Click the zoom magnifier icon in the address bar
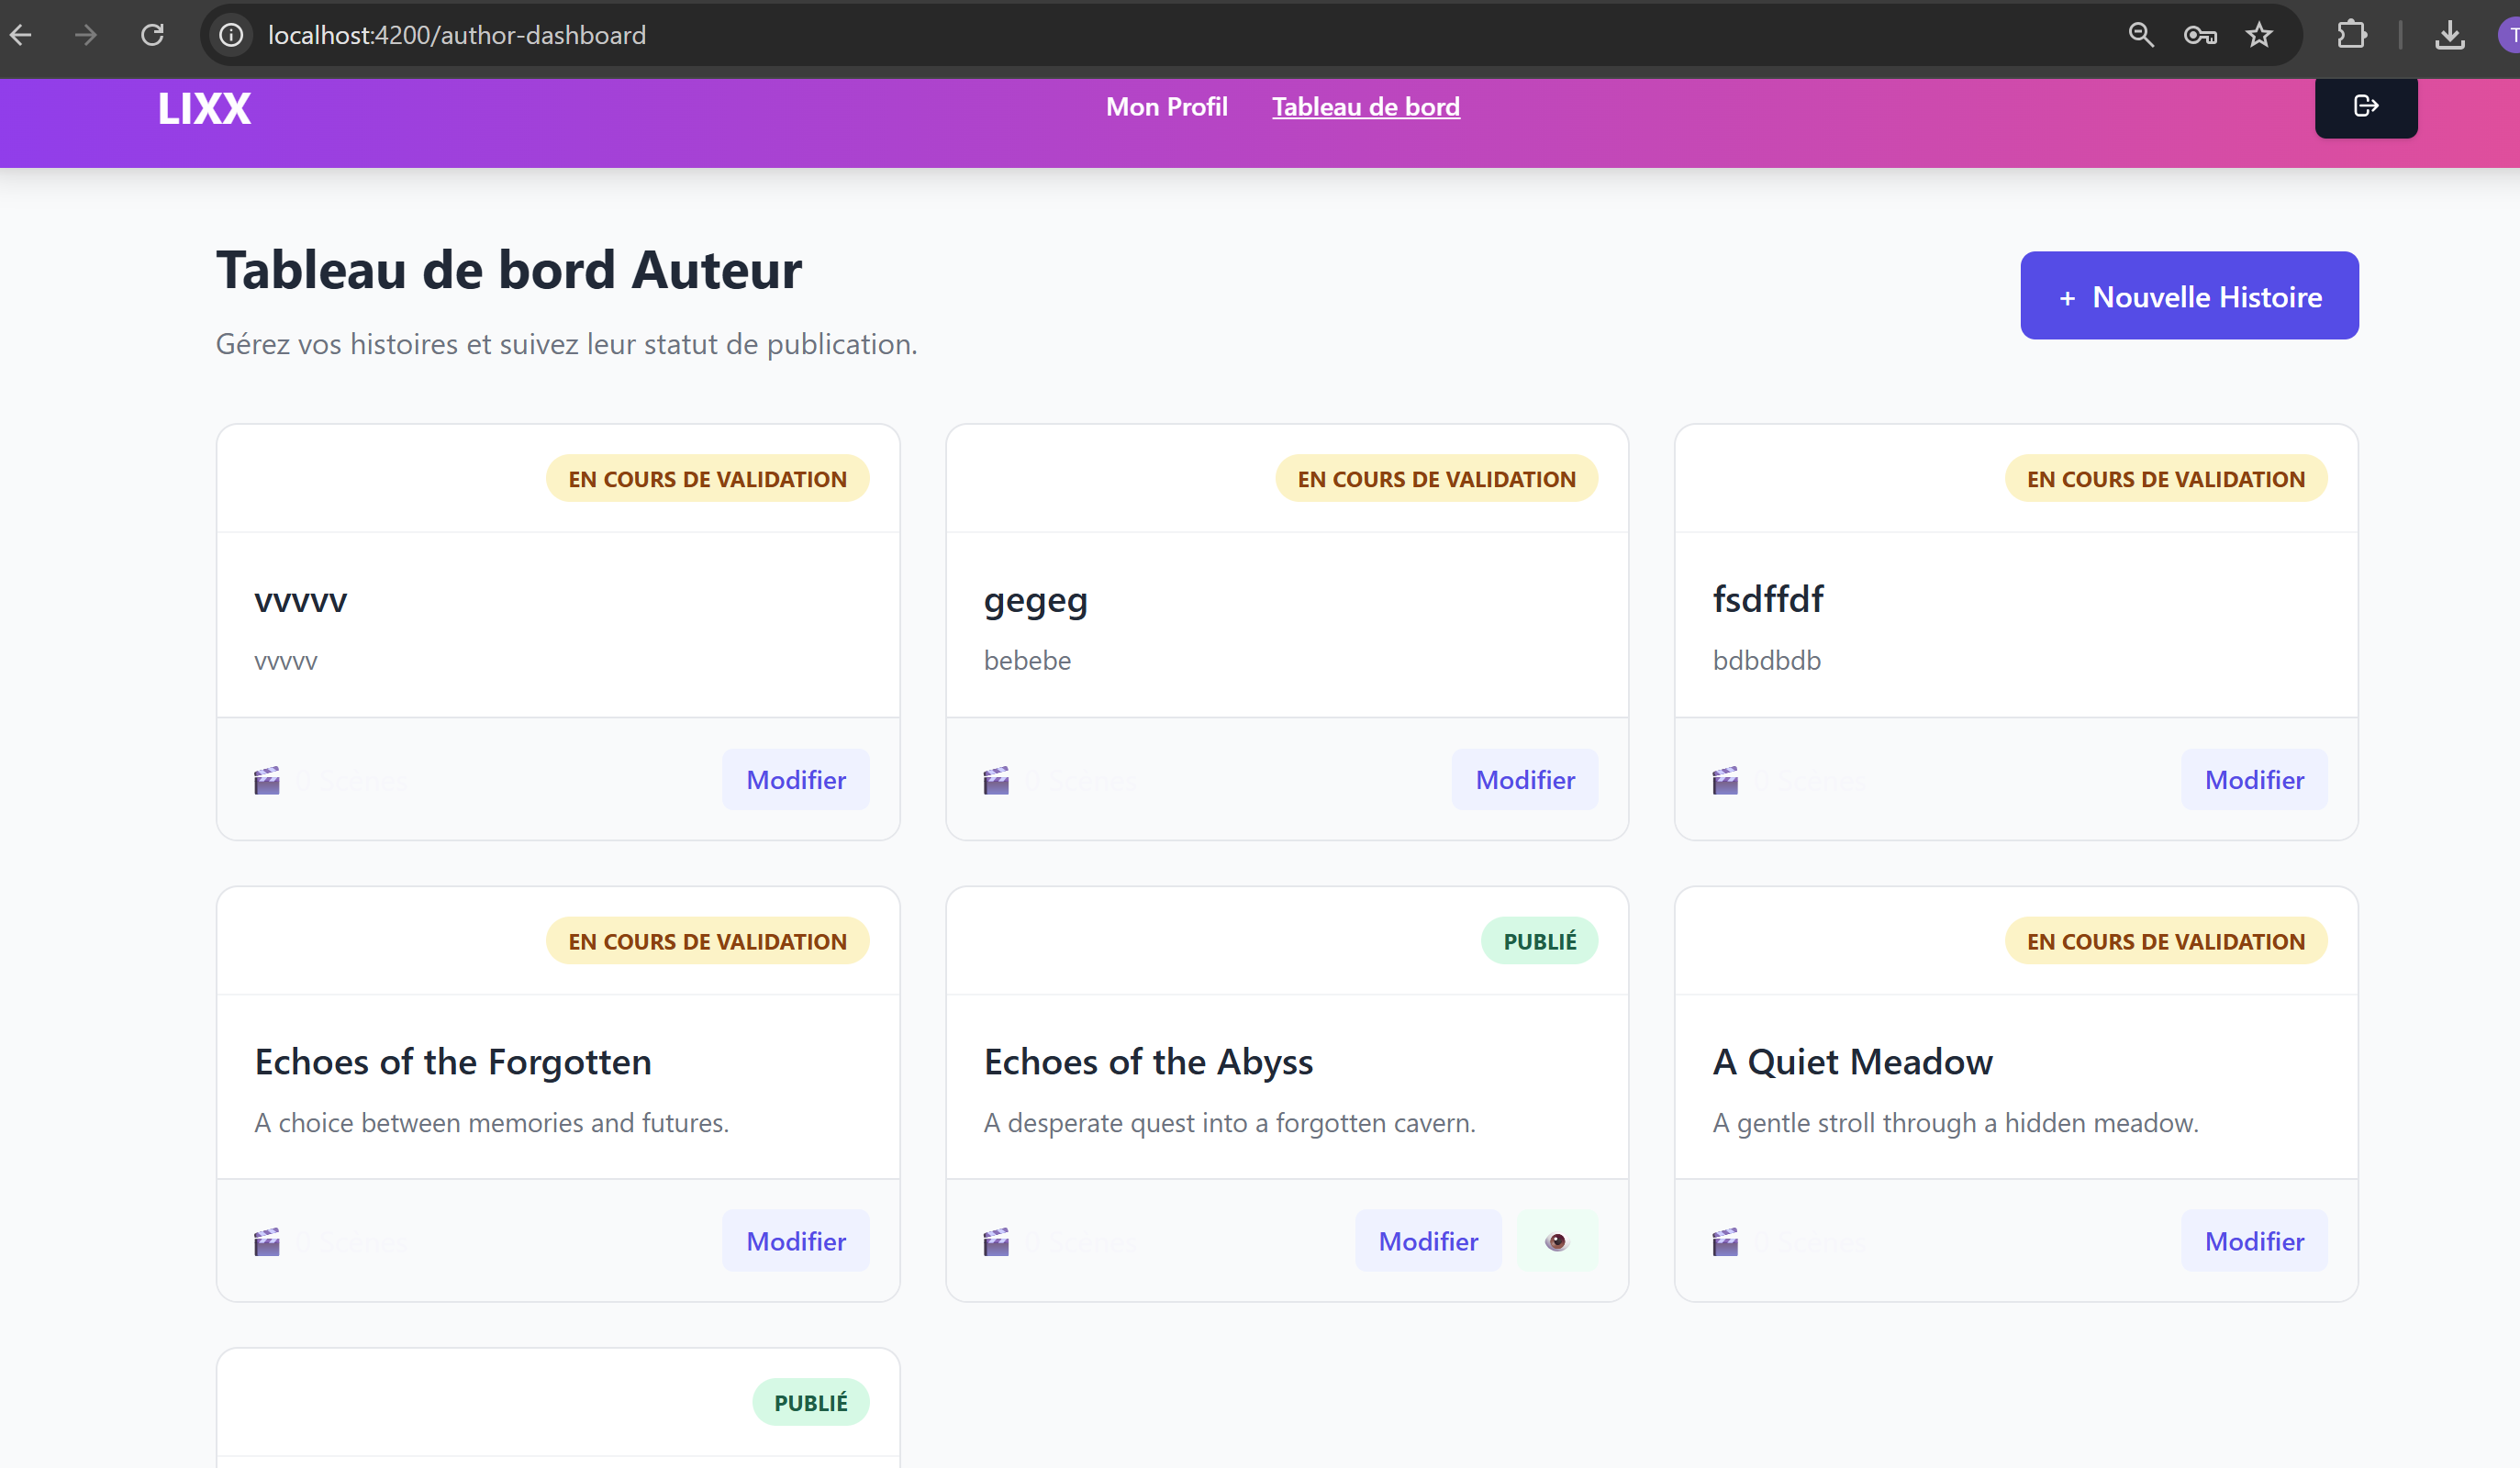The height and width of the screenshot is (1468, 2520). point(2140,36)
